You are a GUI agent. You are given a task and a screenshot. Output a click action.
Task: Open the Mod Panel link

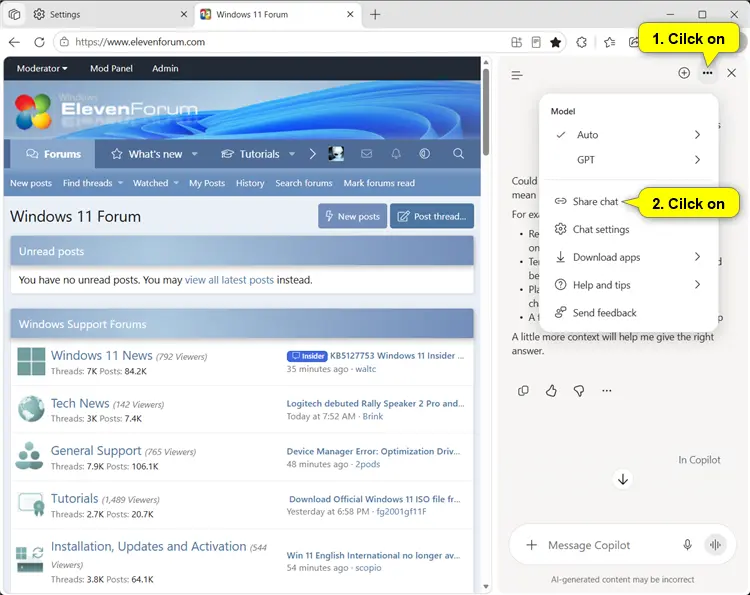coord(111,68)
